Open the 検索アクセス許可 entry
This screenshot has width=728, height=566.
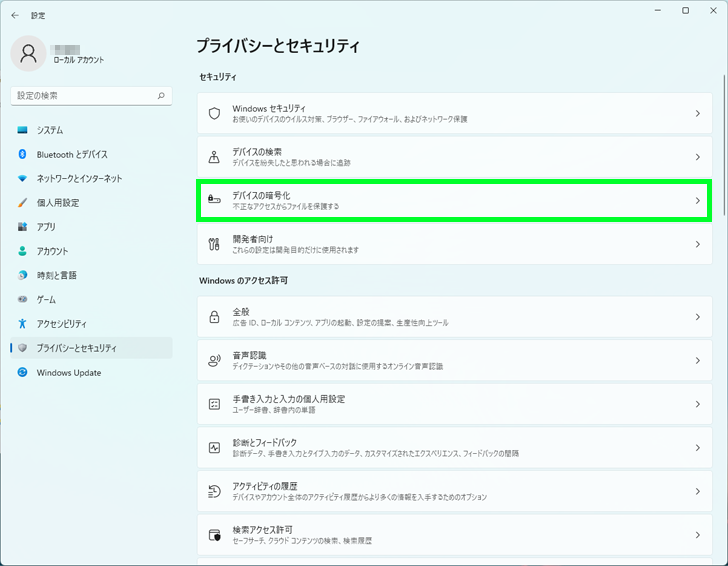click(x=455, y=535)
